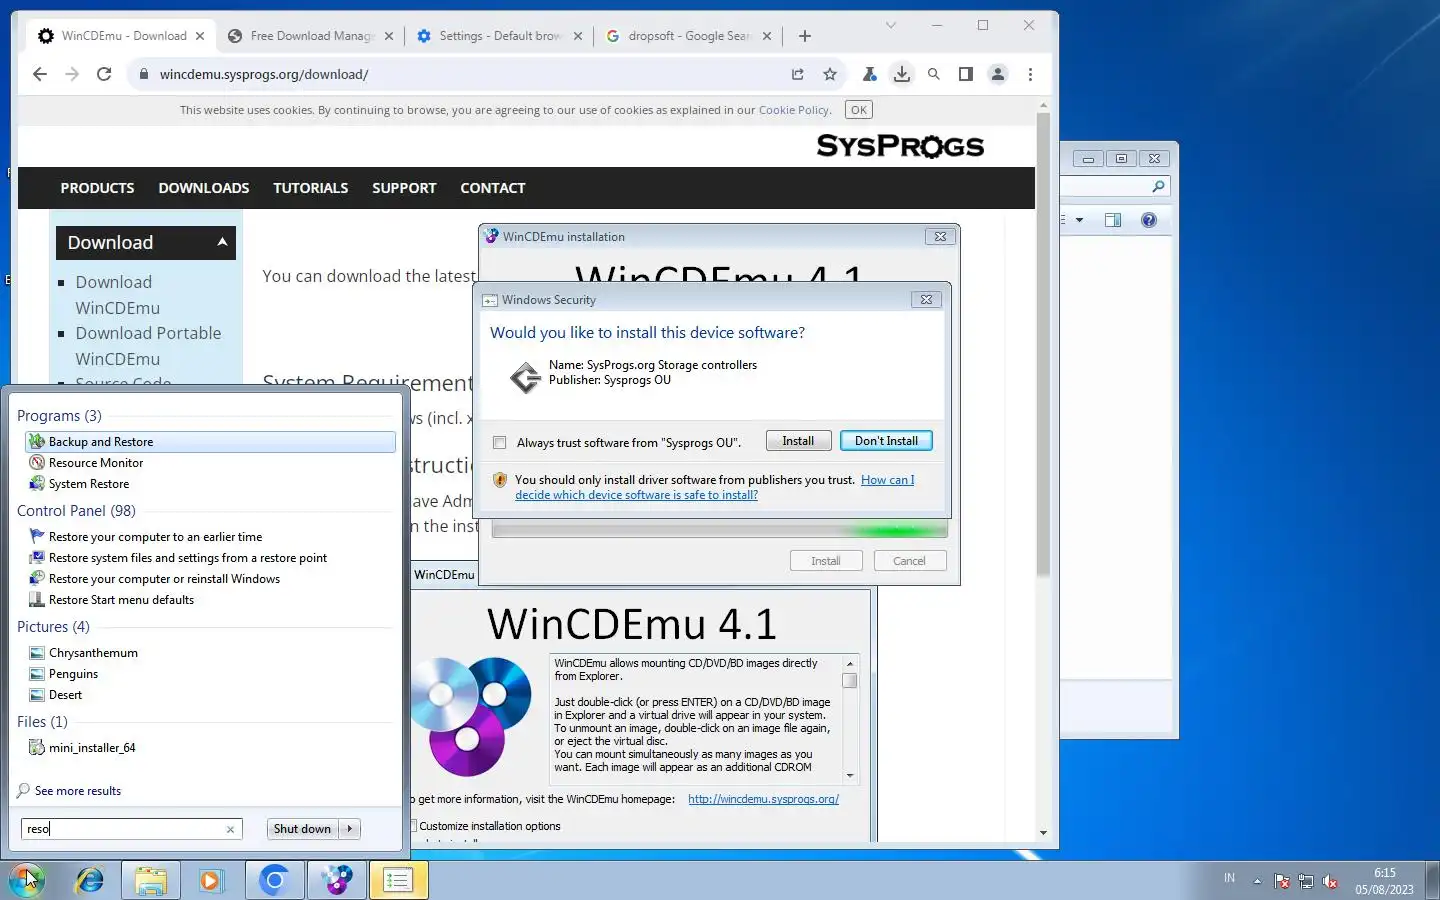This screenshot has height=900, width=1440.
Task: Open Chrome Labs flask icon
Action: [870, 74]
